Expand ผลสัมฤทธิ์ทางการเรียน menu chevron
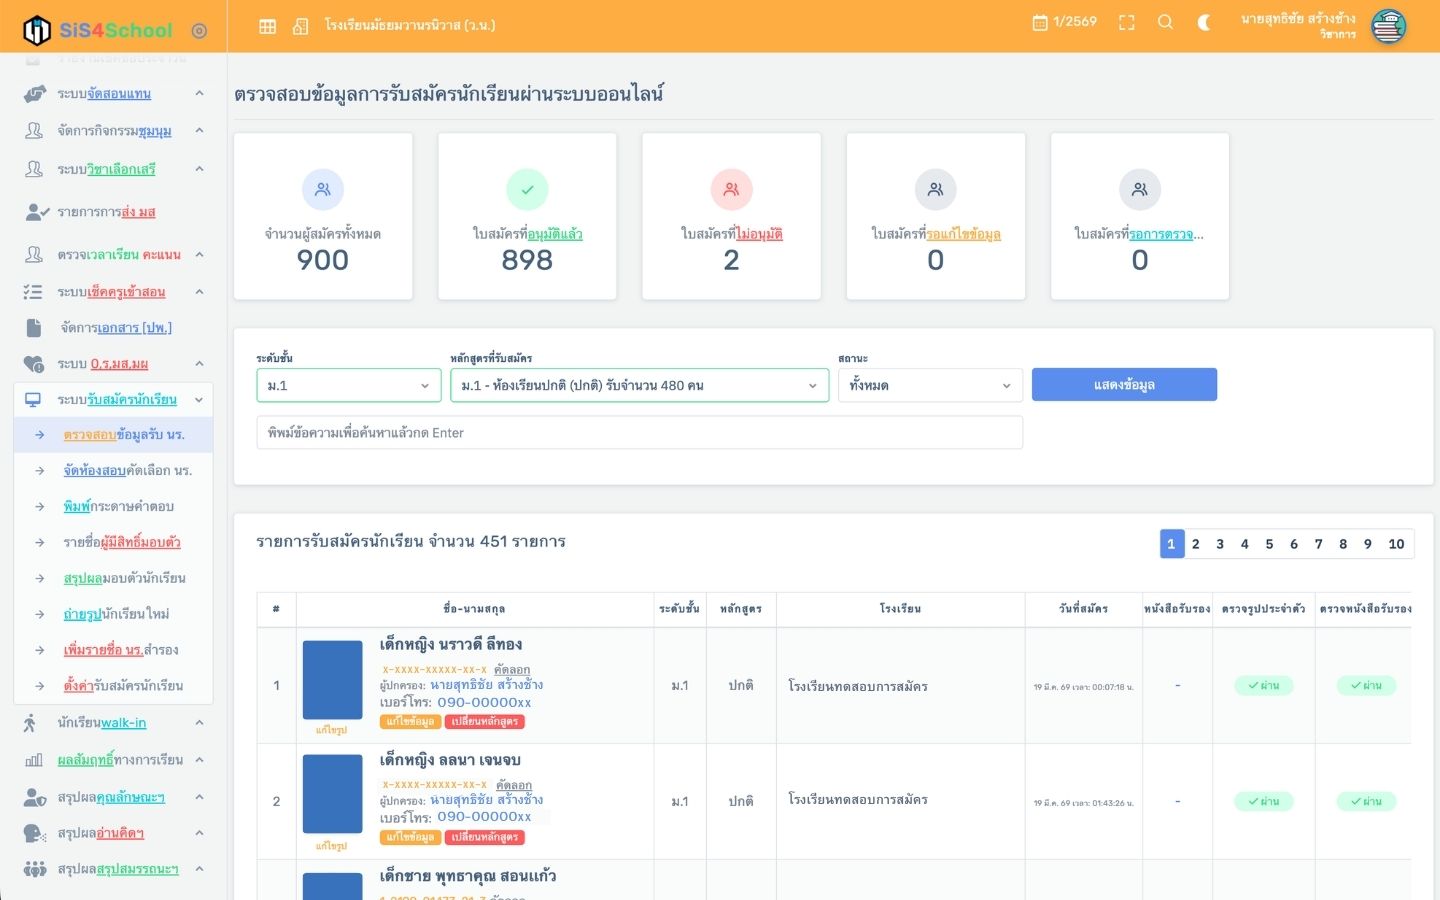 [x=199, y=760]
